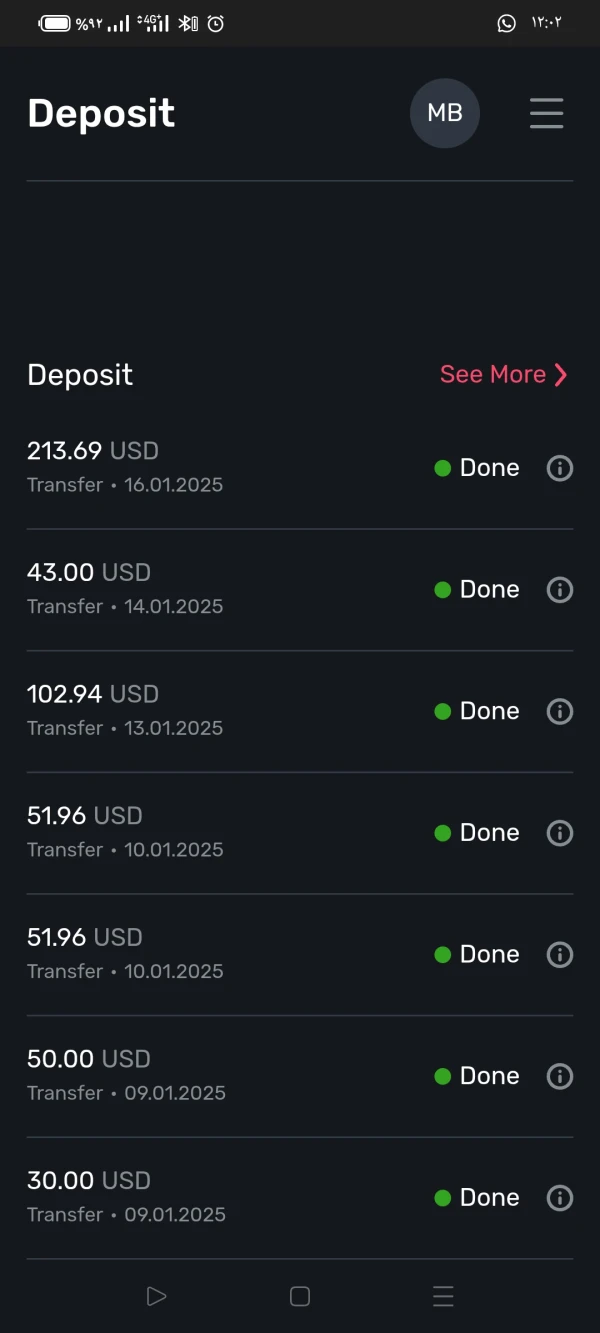Show info for the 102.94 USD deposit
Screen dimensions: 600x1333
pyautogui.click(x=560, y=711)
